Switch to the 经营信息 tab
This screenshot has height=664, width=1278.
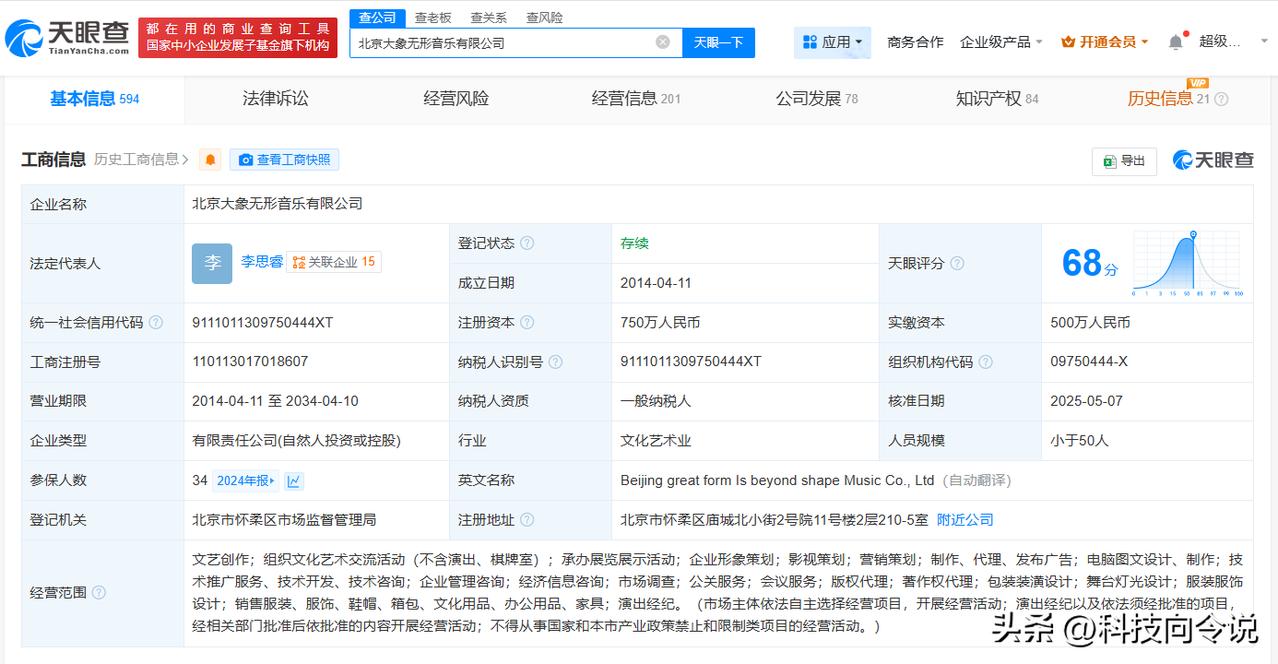point(636,99)
